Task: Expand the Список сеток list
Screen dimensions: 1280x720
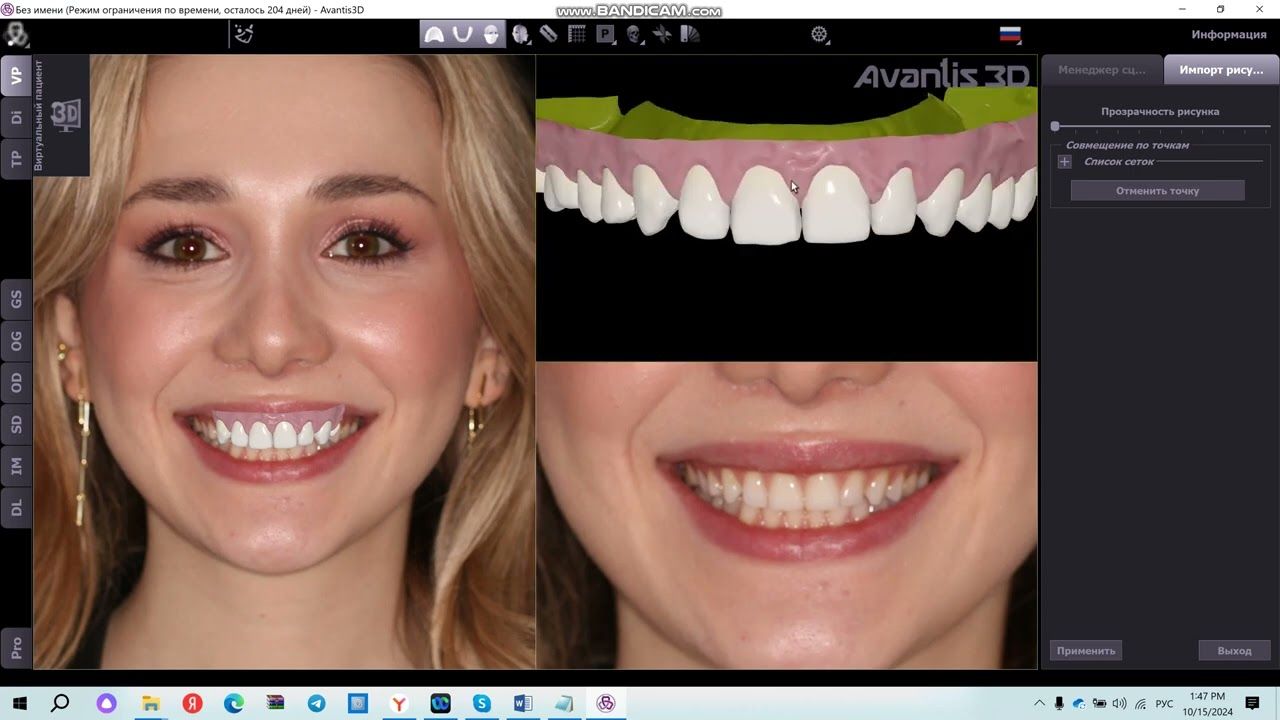Action: pos(1064,162)
